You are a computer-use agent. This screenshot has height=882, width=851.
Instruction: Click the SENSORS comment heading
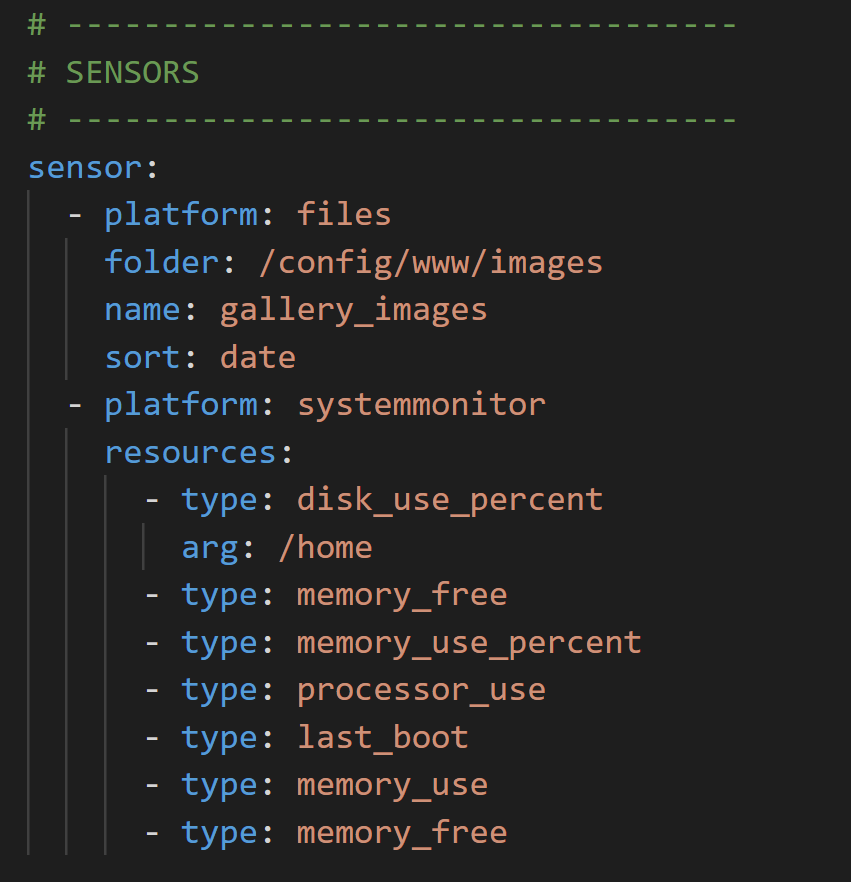click(x=132, y=72)
